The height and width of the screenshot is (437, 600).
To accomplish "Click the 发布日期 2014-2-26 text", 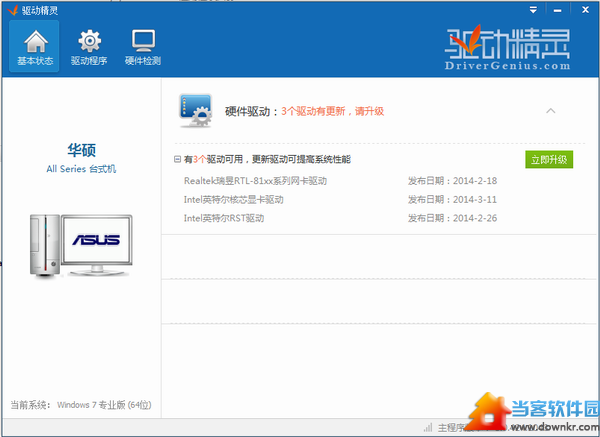I will pyautogui.click(x=452, y=218).
